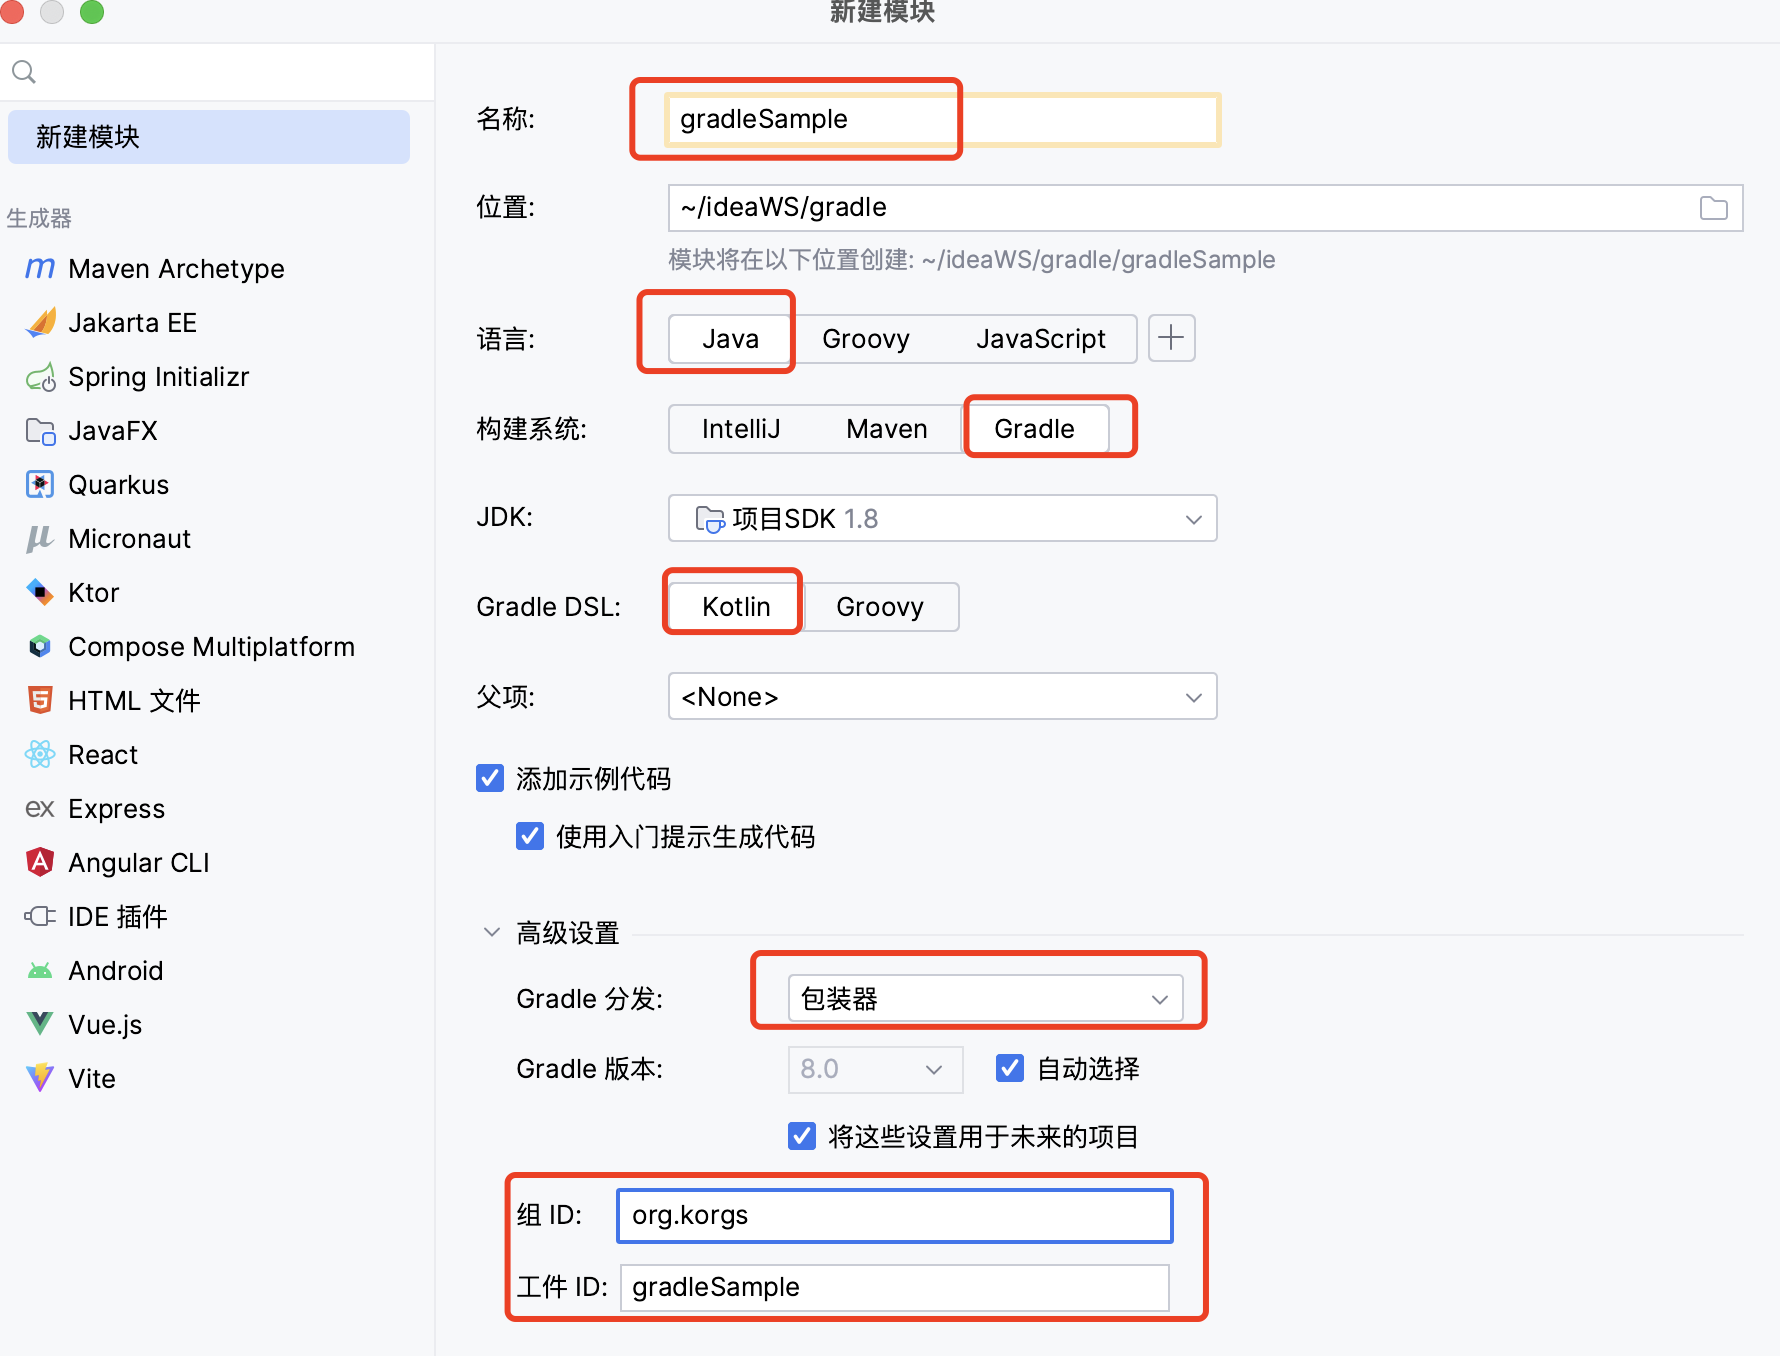The width and height of the screenshot is (1780, 1356).
Task: Open the React generator
Action: (x=103, y=754)
